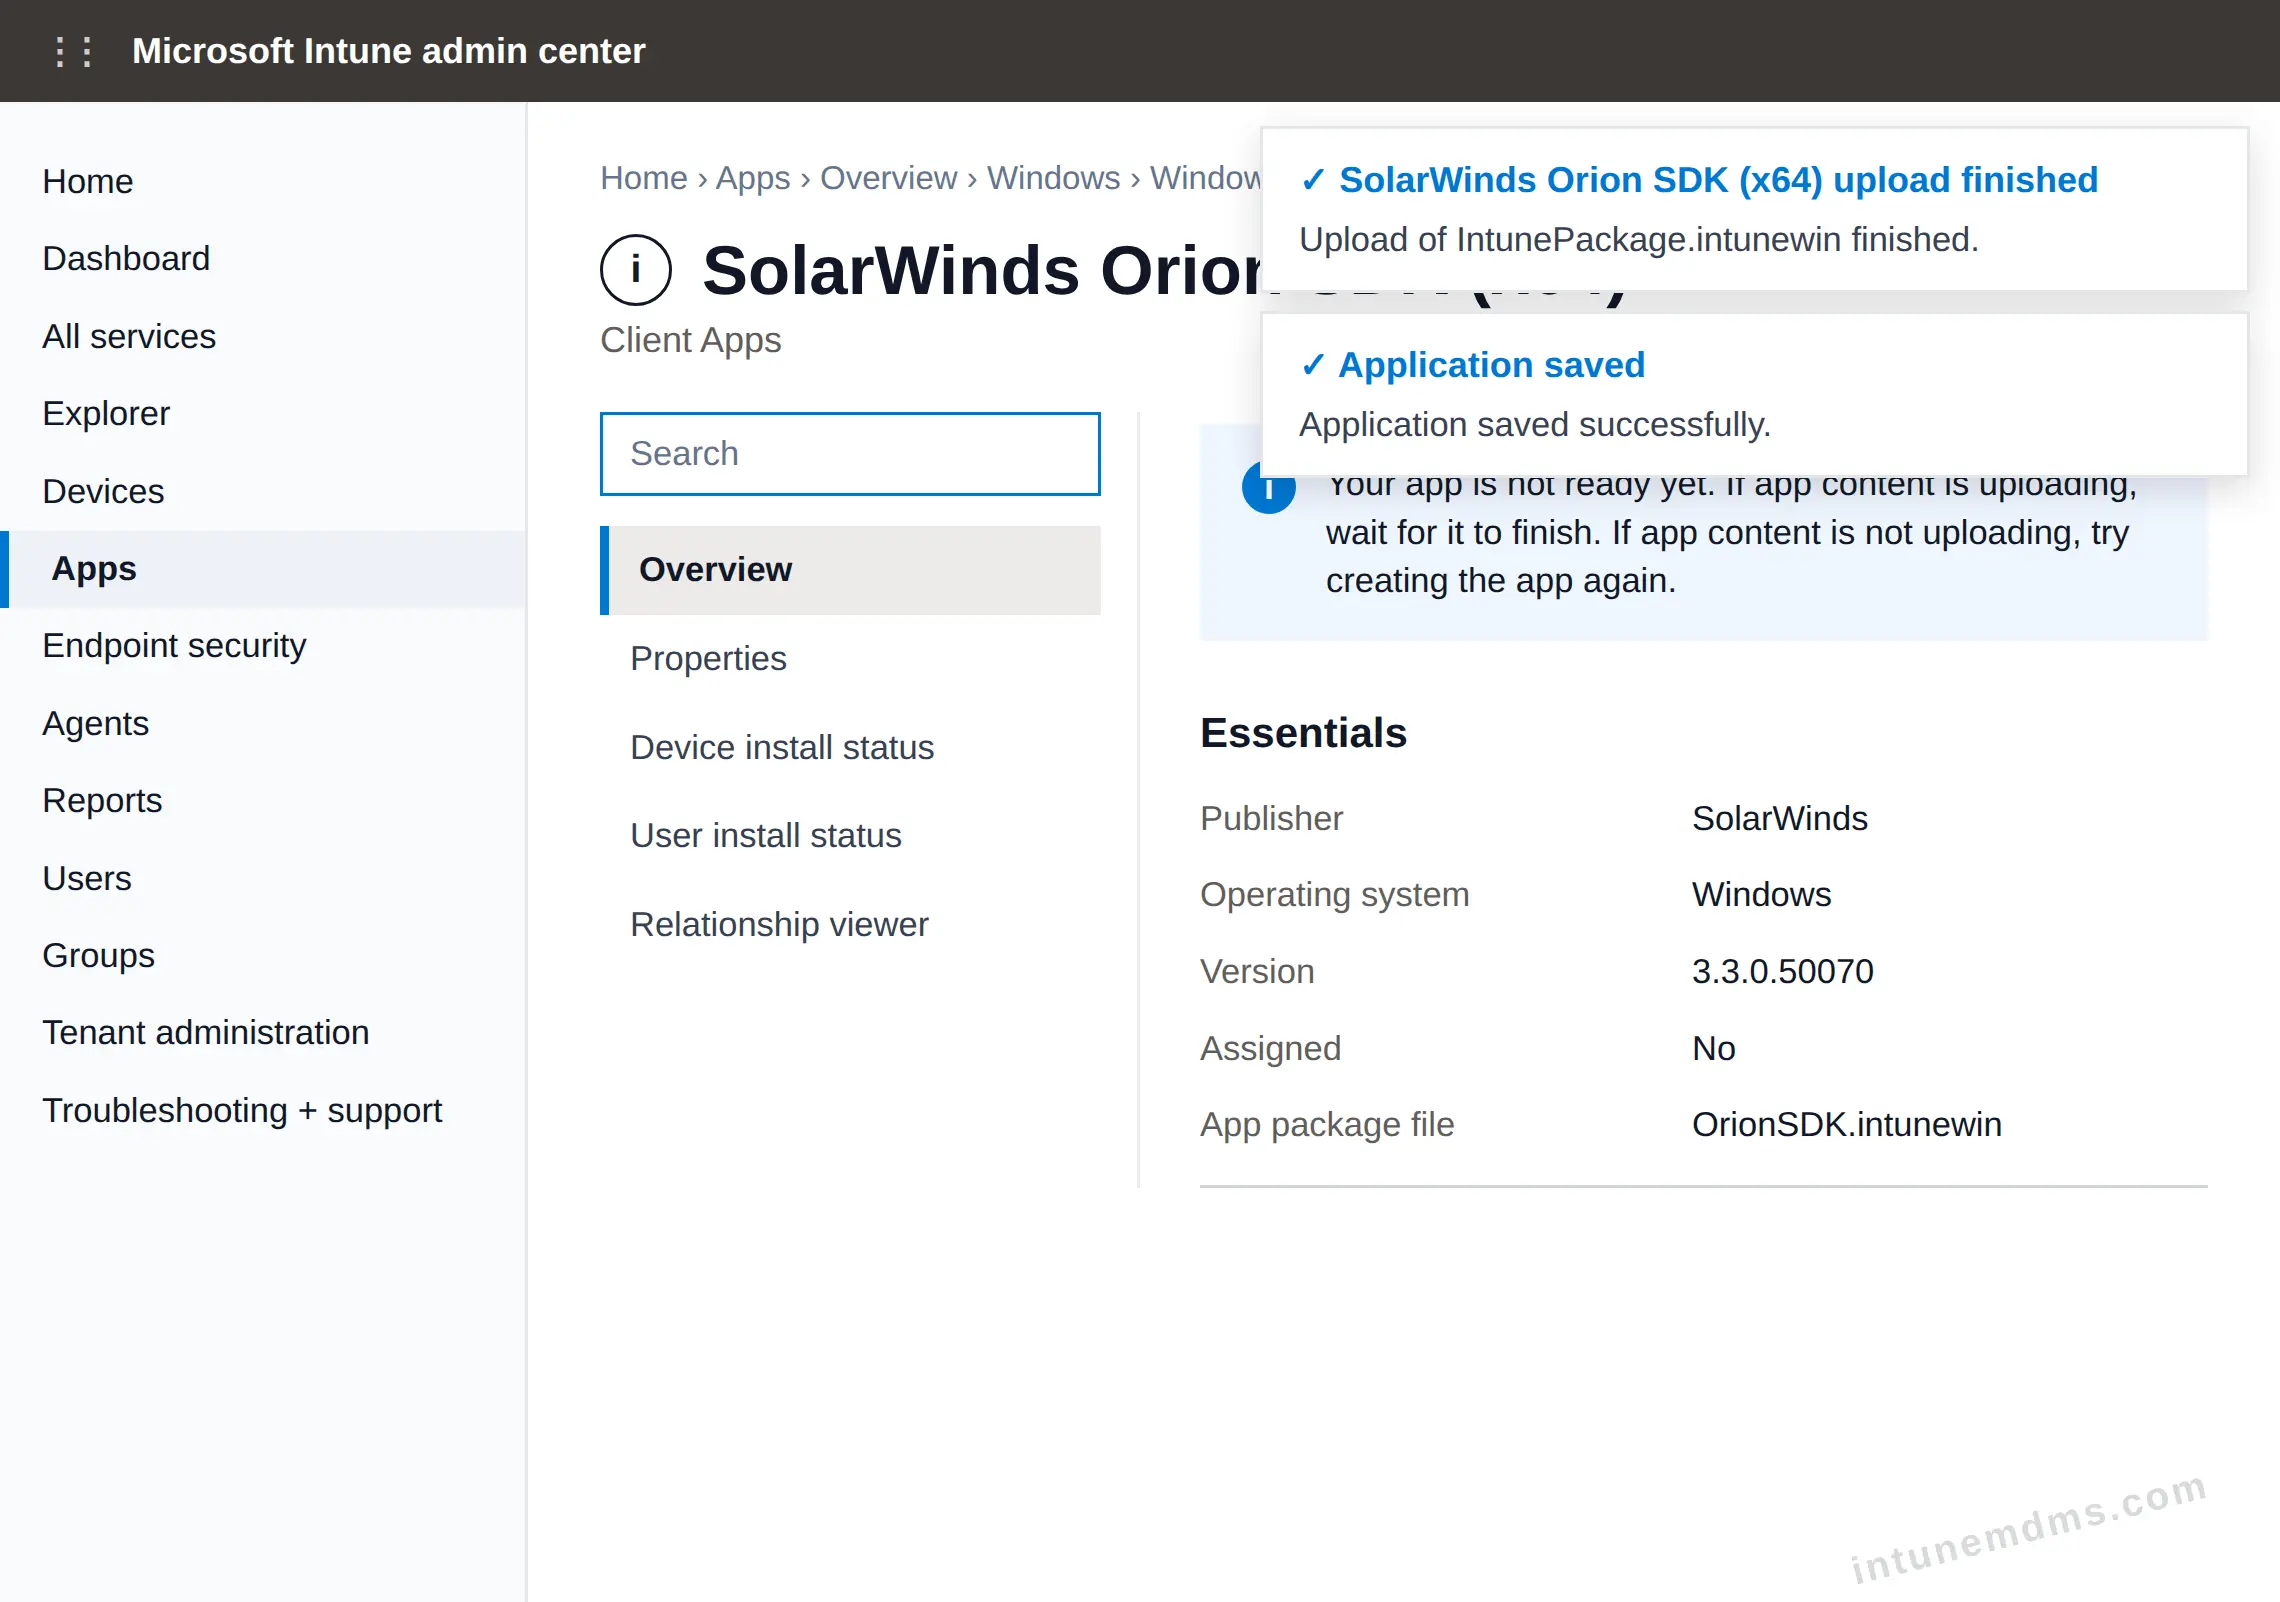Viewport: 2280px width, 1602px height.
Task: Click 'Upload of IntunePackage.intunewin finished.' text
Action: [1639, 240]
